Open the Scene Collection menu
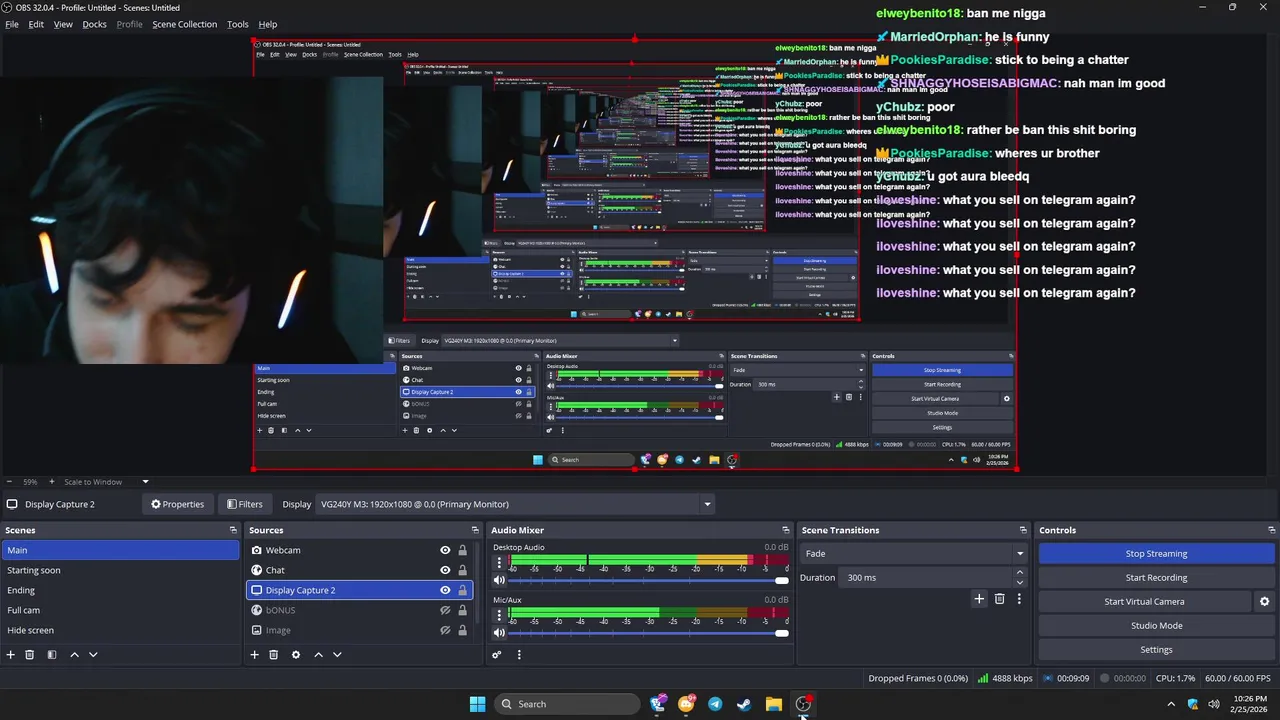The image size is (1280, 720). click(184, 24)
